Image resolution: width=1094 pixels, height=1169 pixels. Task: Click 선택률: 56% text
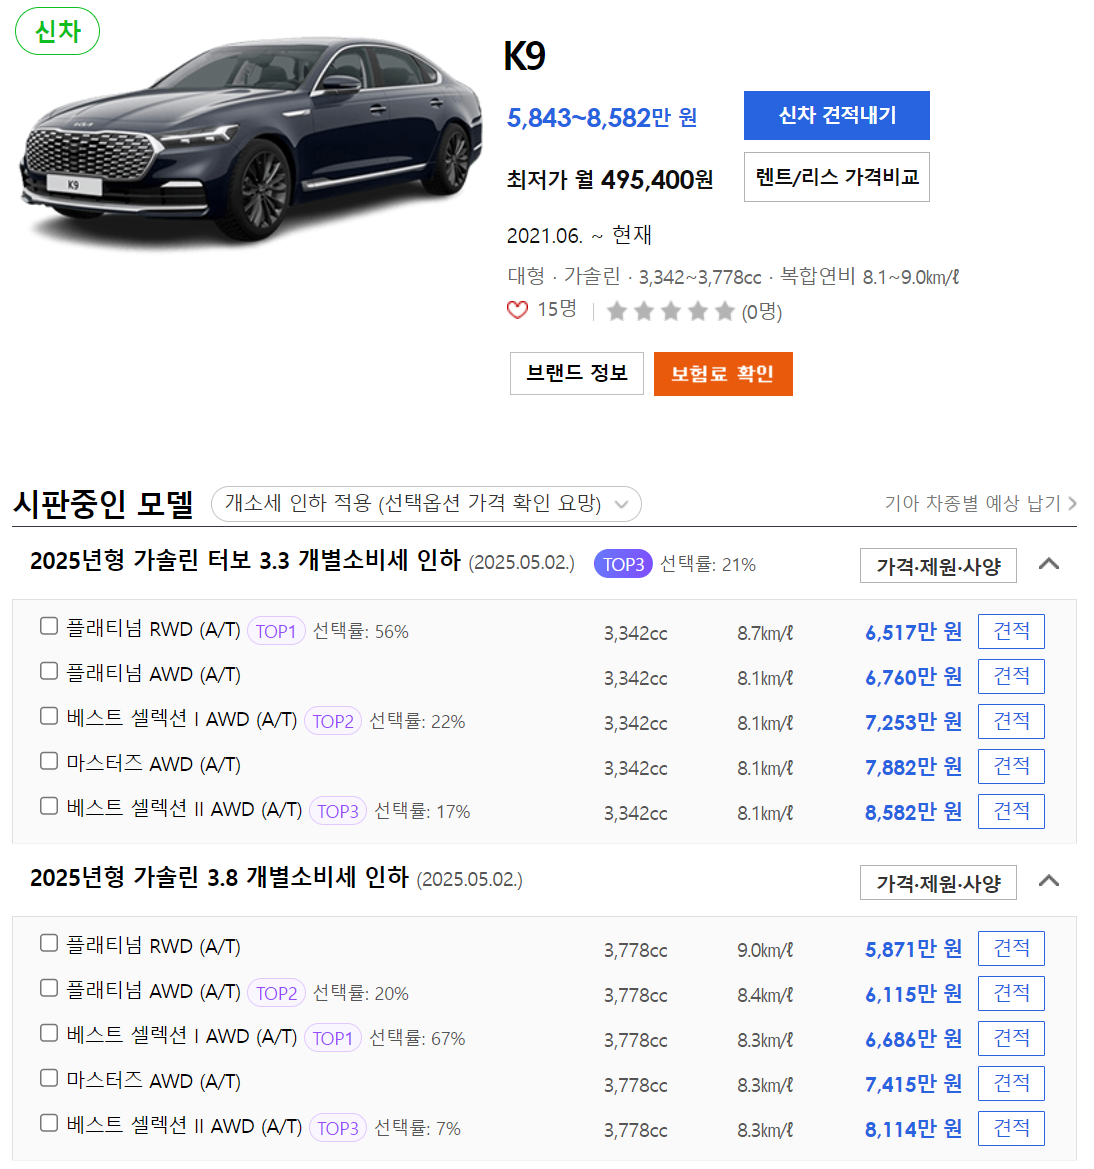(x=361, y=631)
